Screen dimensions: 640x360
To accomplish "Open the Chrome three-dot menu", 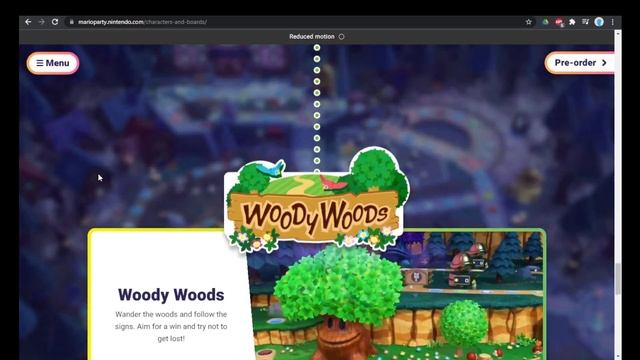I will [x=612, y=22].
